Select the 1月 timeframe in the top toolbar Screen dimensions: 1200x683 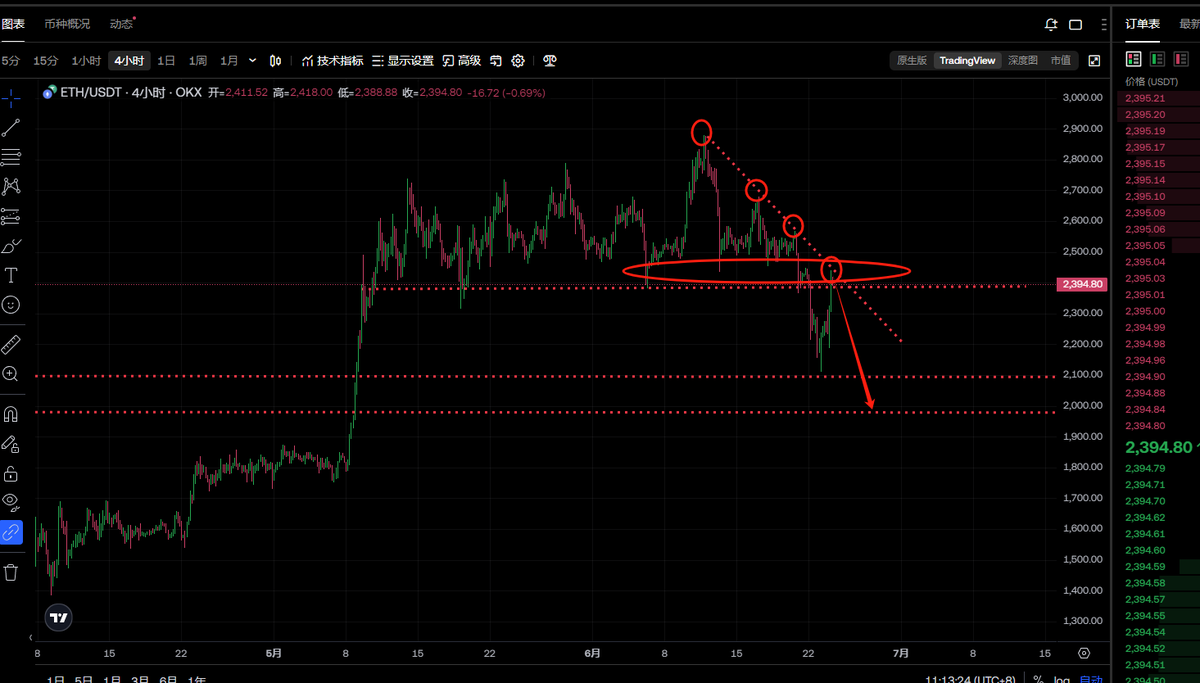point(229,61)
